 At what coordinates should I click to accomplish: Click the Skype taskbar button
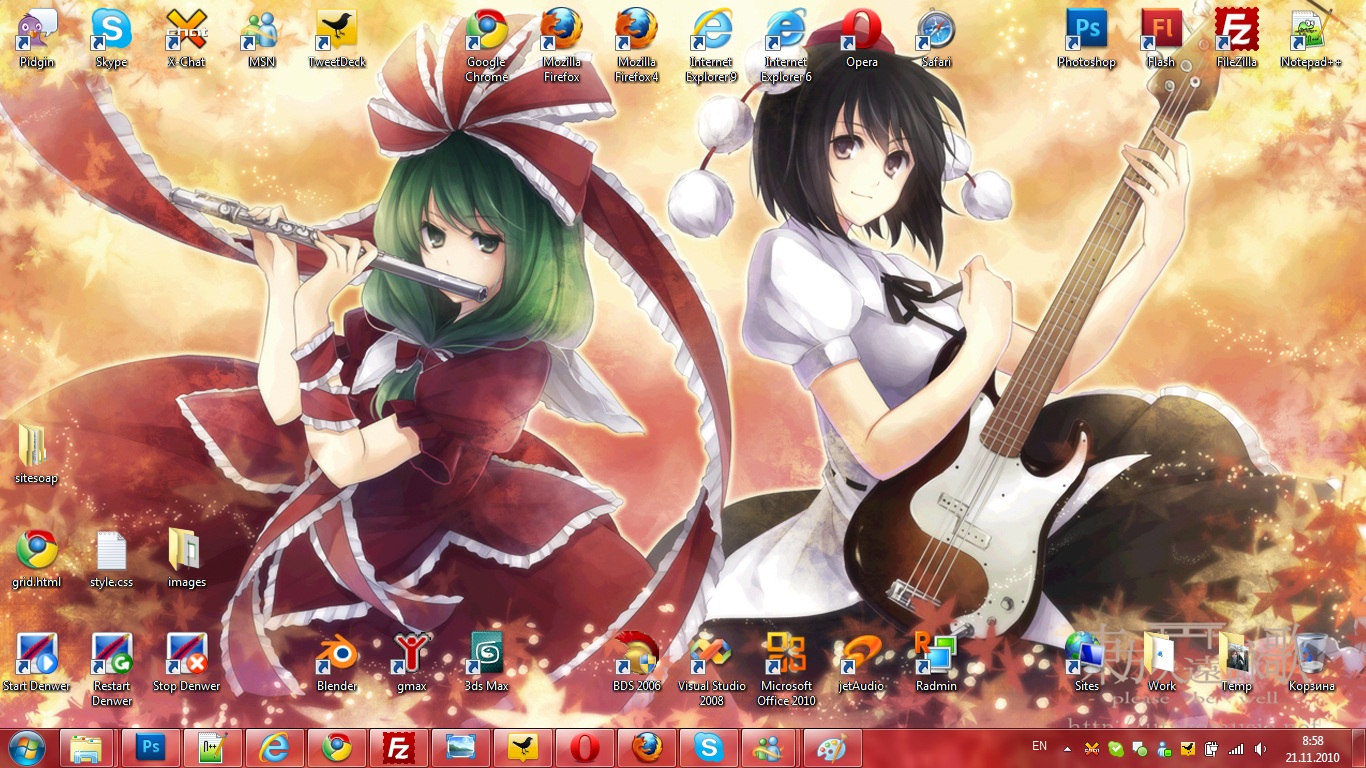point(709,748)
